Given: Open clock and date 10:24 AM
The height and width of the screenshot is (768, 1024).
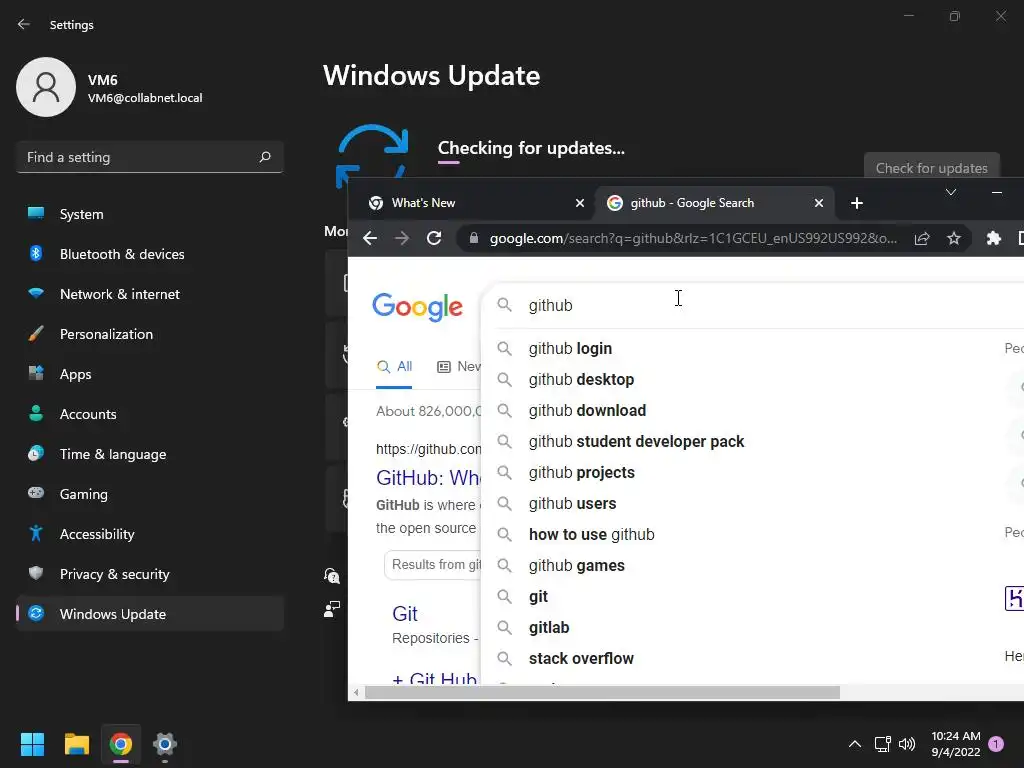Looking at the screenshot, I should 955,744.
